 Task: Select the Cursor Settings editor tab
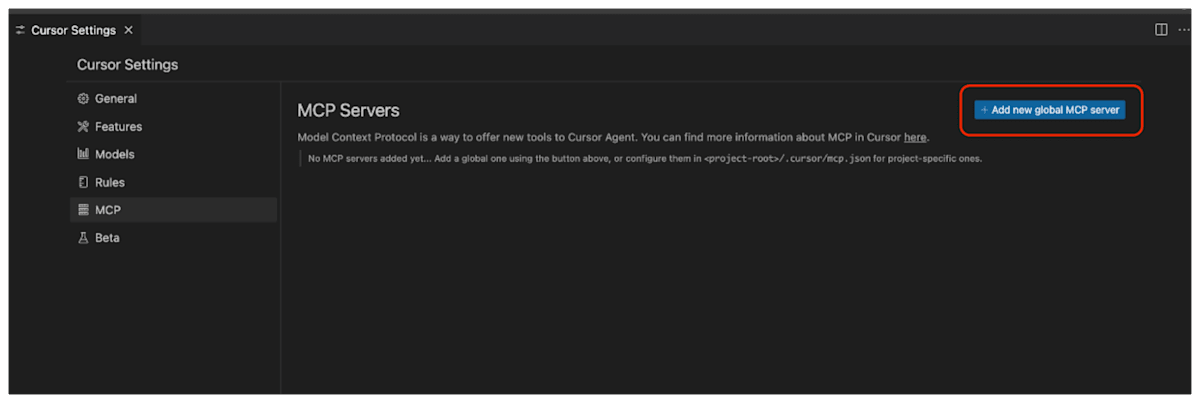tap(75, 30)
